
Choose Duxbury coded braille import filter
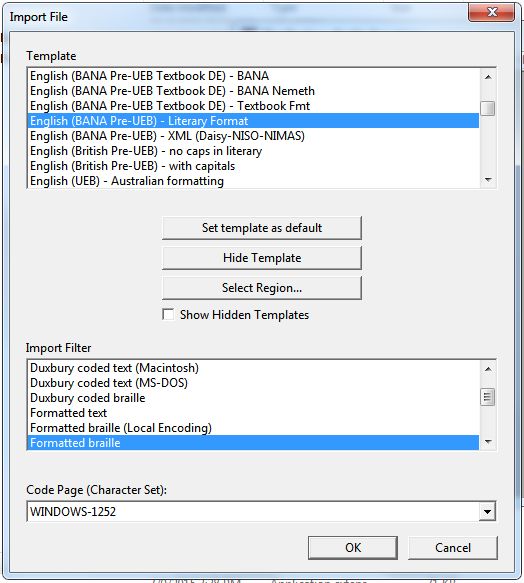253,398
